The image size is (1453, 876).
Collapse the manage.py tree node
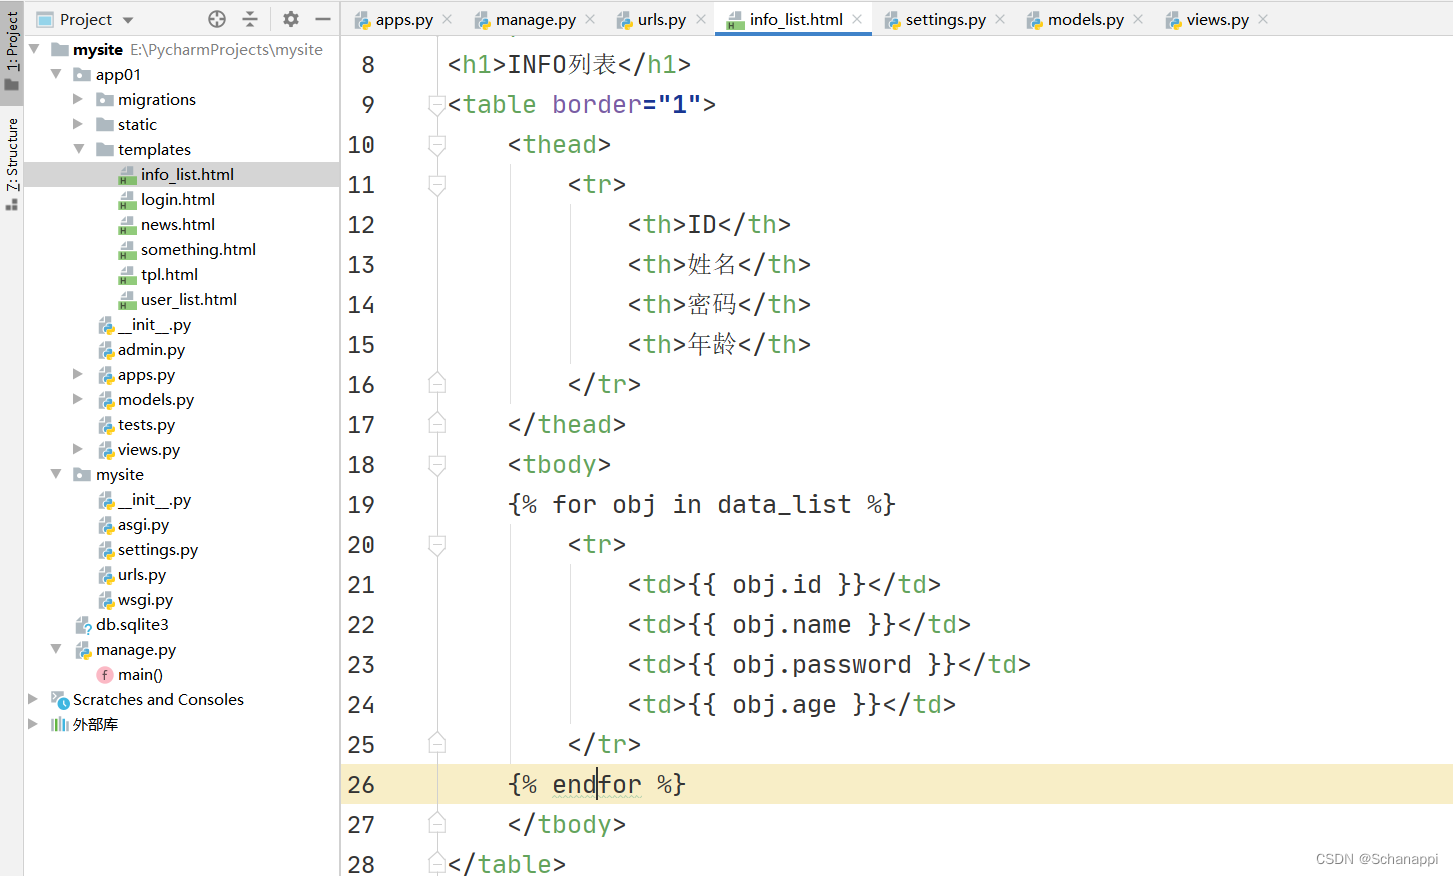[56, 649]
